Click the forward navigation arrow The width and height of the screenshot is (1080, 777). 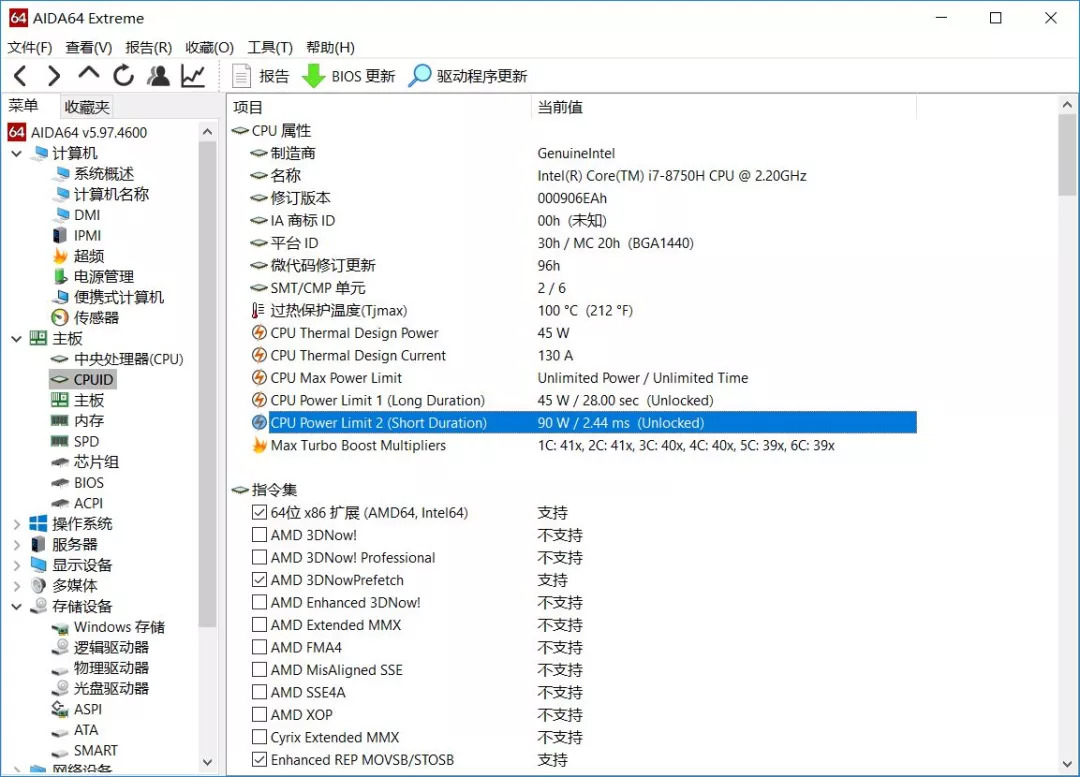click(x=54, y=75)
